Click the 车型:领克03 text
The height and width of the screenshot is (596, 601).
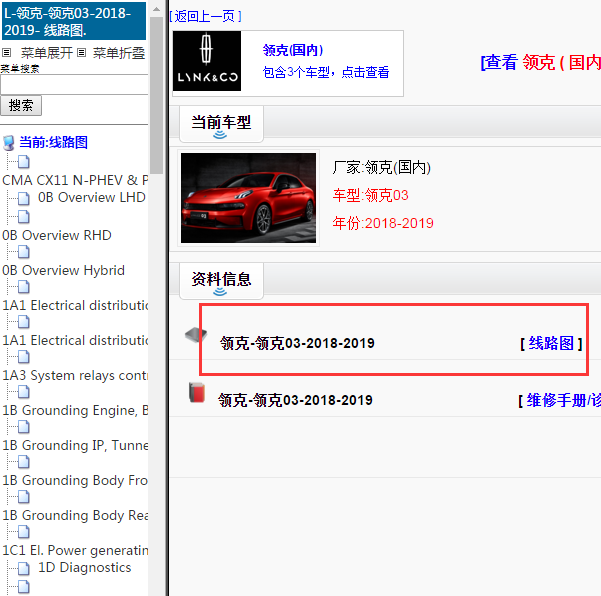(371, 195)
